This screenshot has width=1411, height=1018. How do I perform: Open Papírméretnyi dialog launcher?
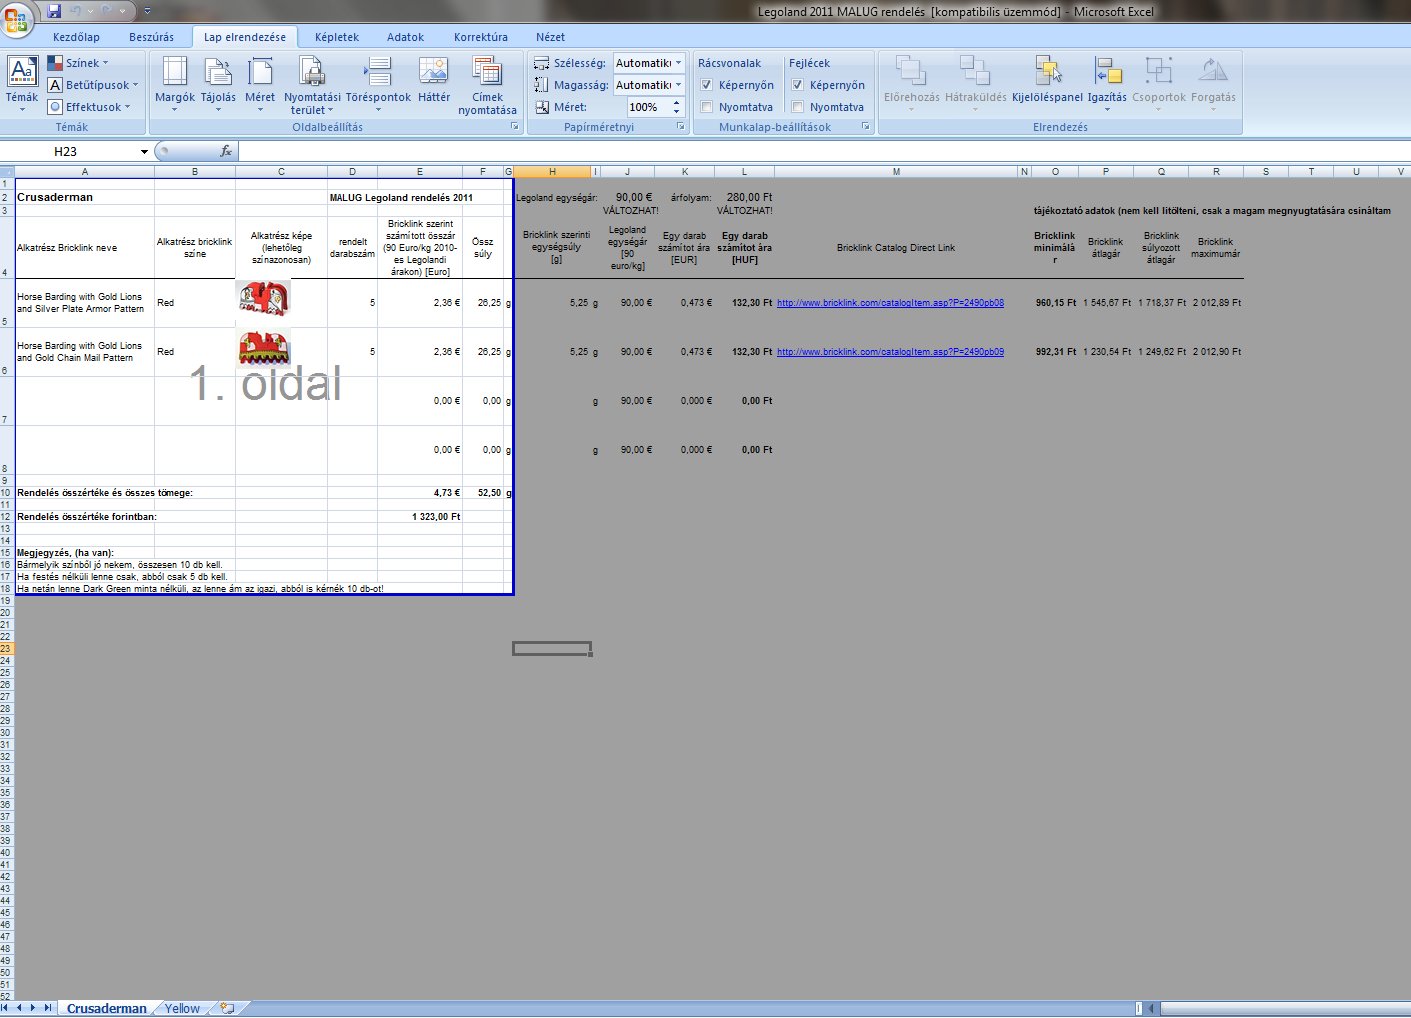(680, 127)
